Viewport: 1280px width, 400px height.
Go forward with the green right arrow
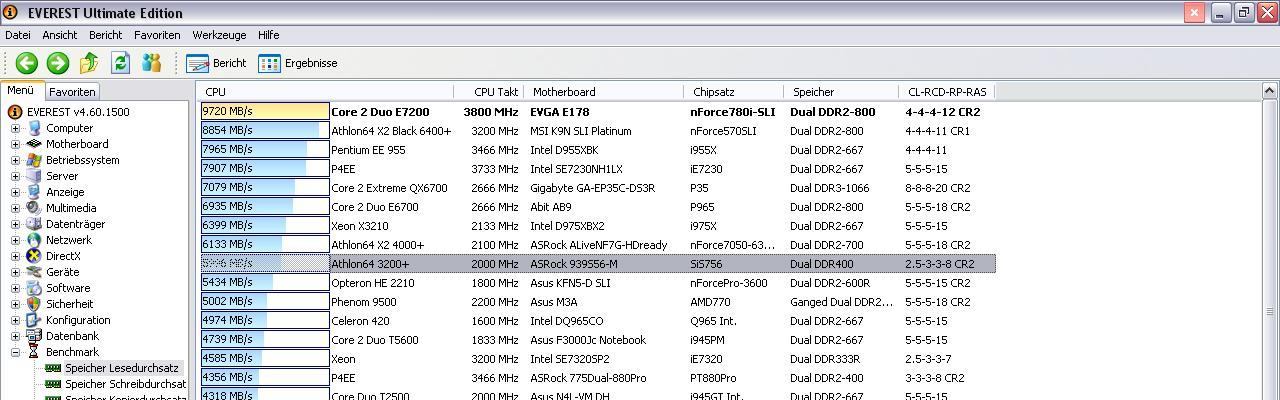(x=58, y=63)
